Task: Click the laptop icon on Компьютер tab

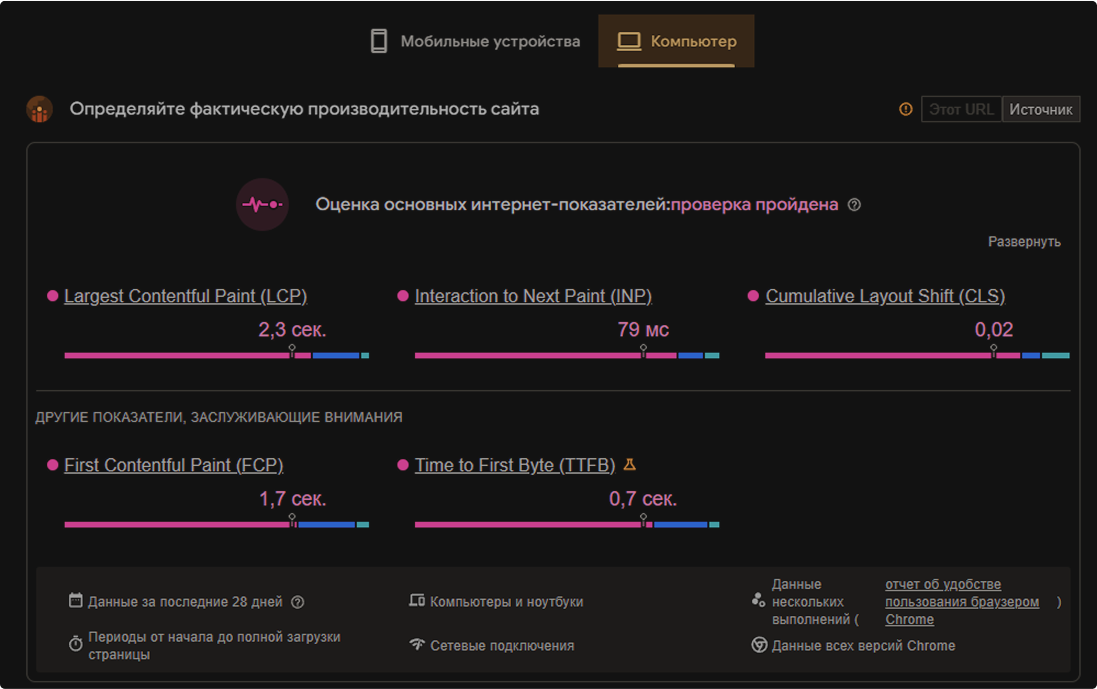Action: click(x=629, y=41)
